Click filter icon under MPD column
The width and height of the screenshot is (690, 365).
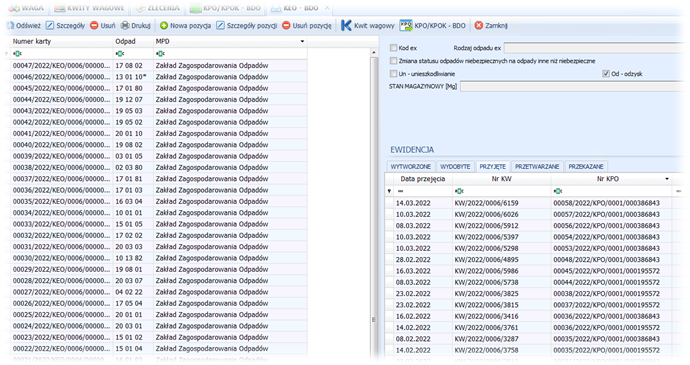[160, 54]
